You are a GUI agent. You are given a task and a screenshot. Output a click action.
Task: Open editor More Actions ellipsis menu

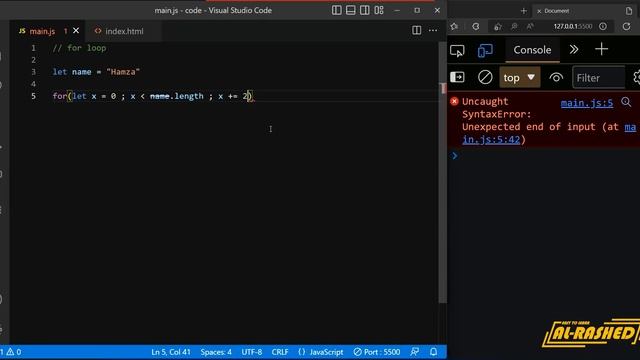pyautogui.click(x=433, y=30)
